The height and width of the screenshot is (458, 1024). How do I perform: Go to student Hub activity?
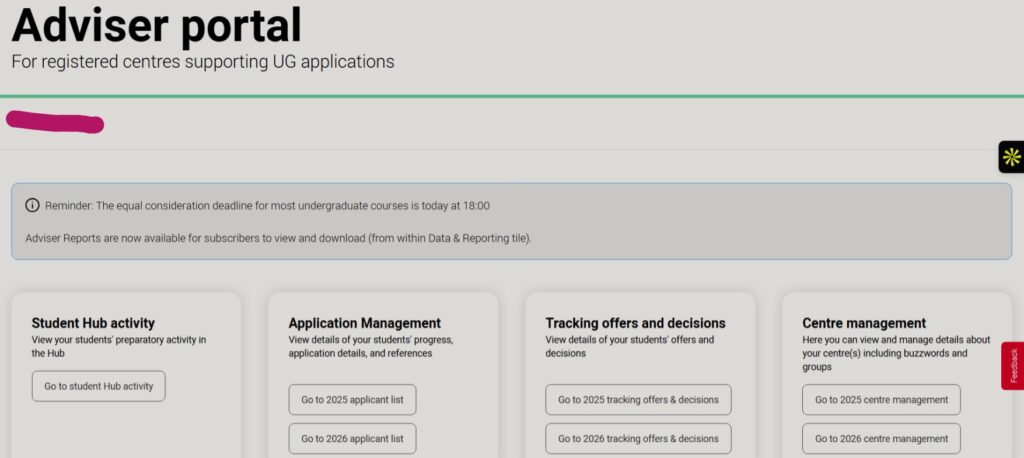click(98, 386)
